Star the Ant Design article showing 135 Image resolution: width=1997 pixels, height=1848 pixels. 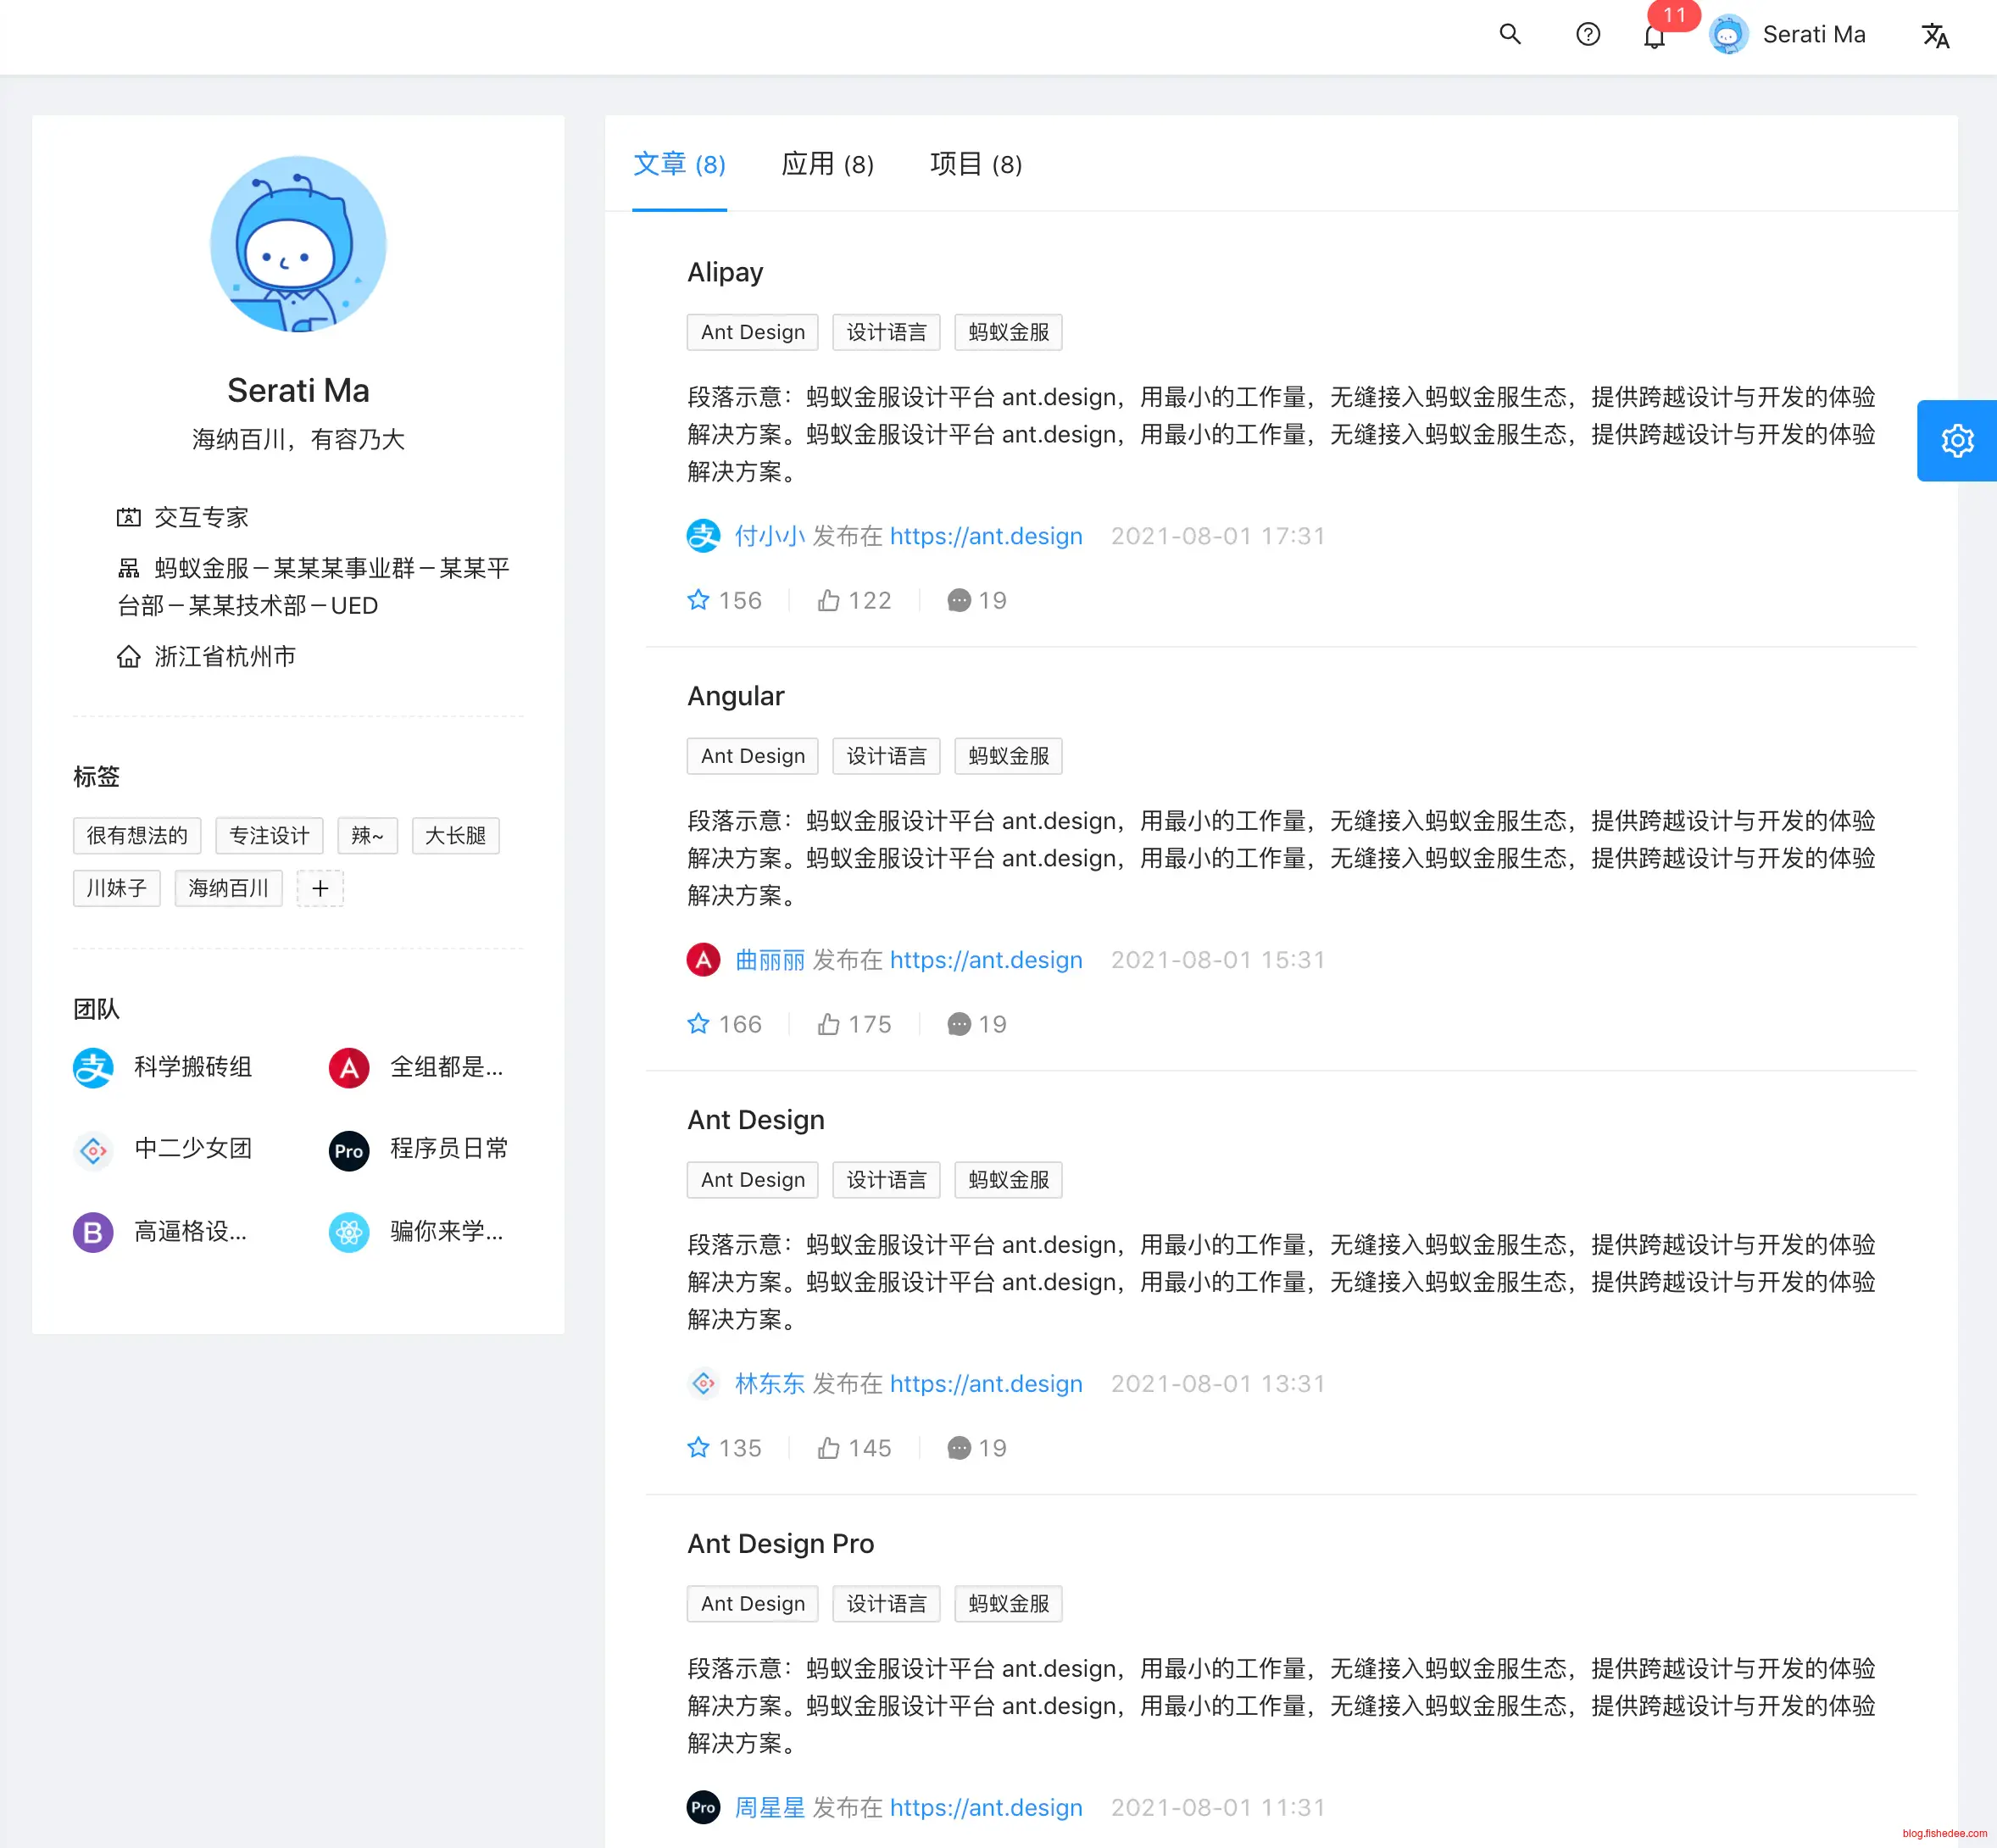(698, 1448)
